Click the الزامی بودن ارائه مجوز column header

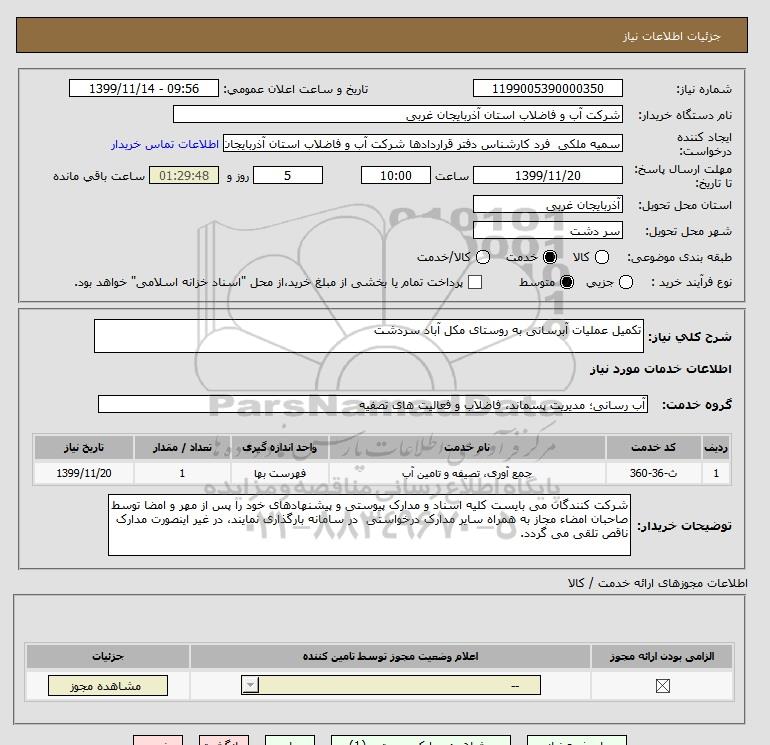coord(662,656)
